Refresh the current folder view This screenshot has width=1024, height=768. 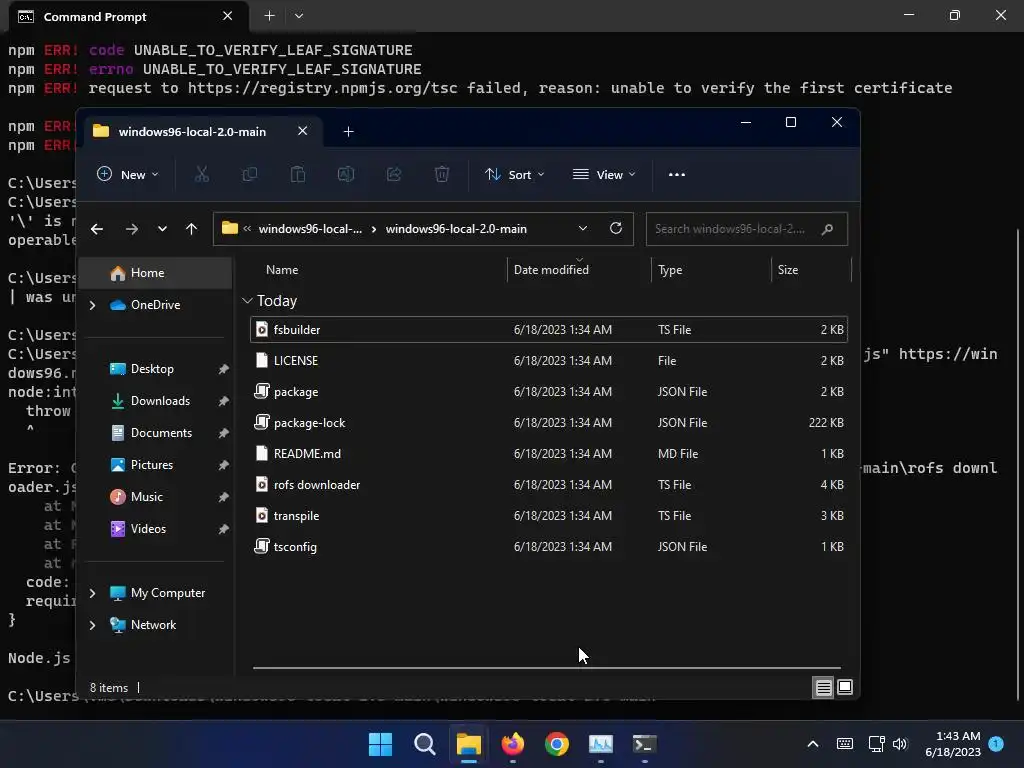(615, 229)
